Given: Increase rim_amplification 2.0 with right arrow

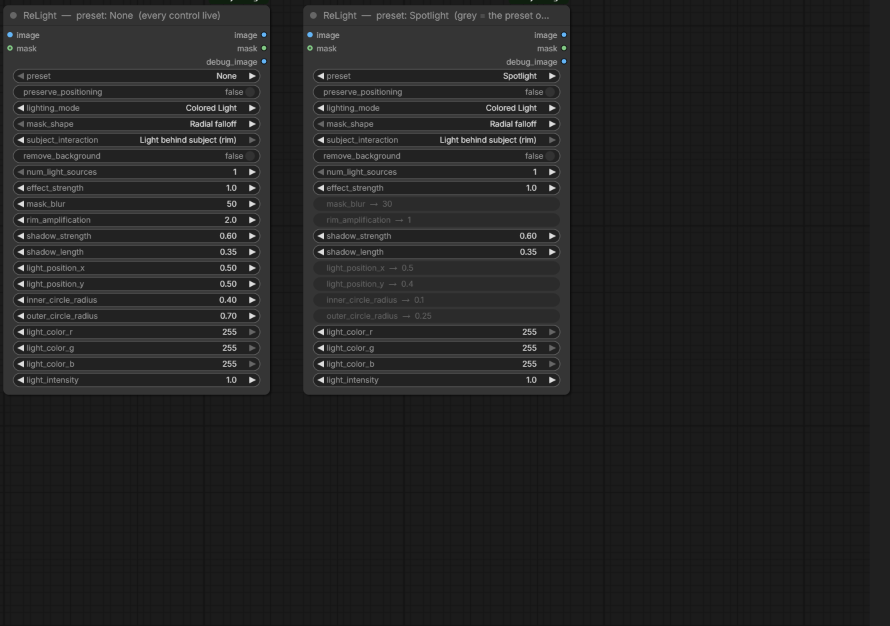Looking at the screenshot, I should tap(252, 220).
